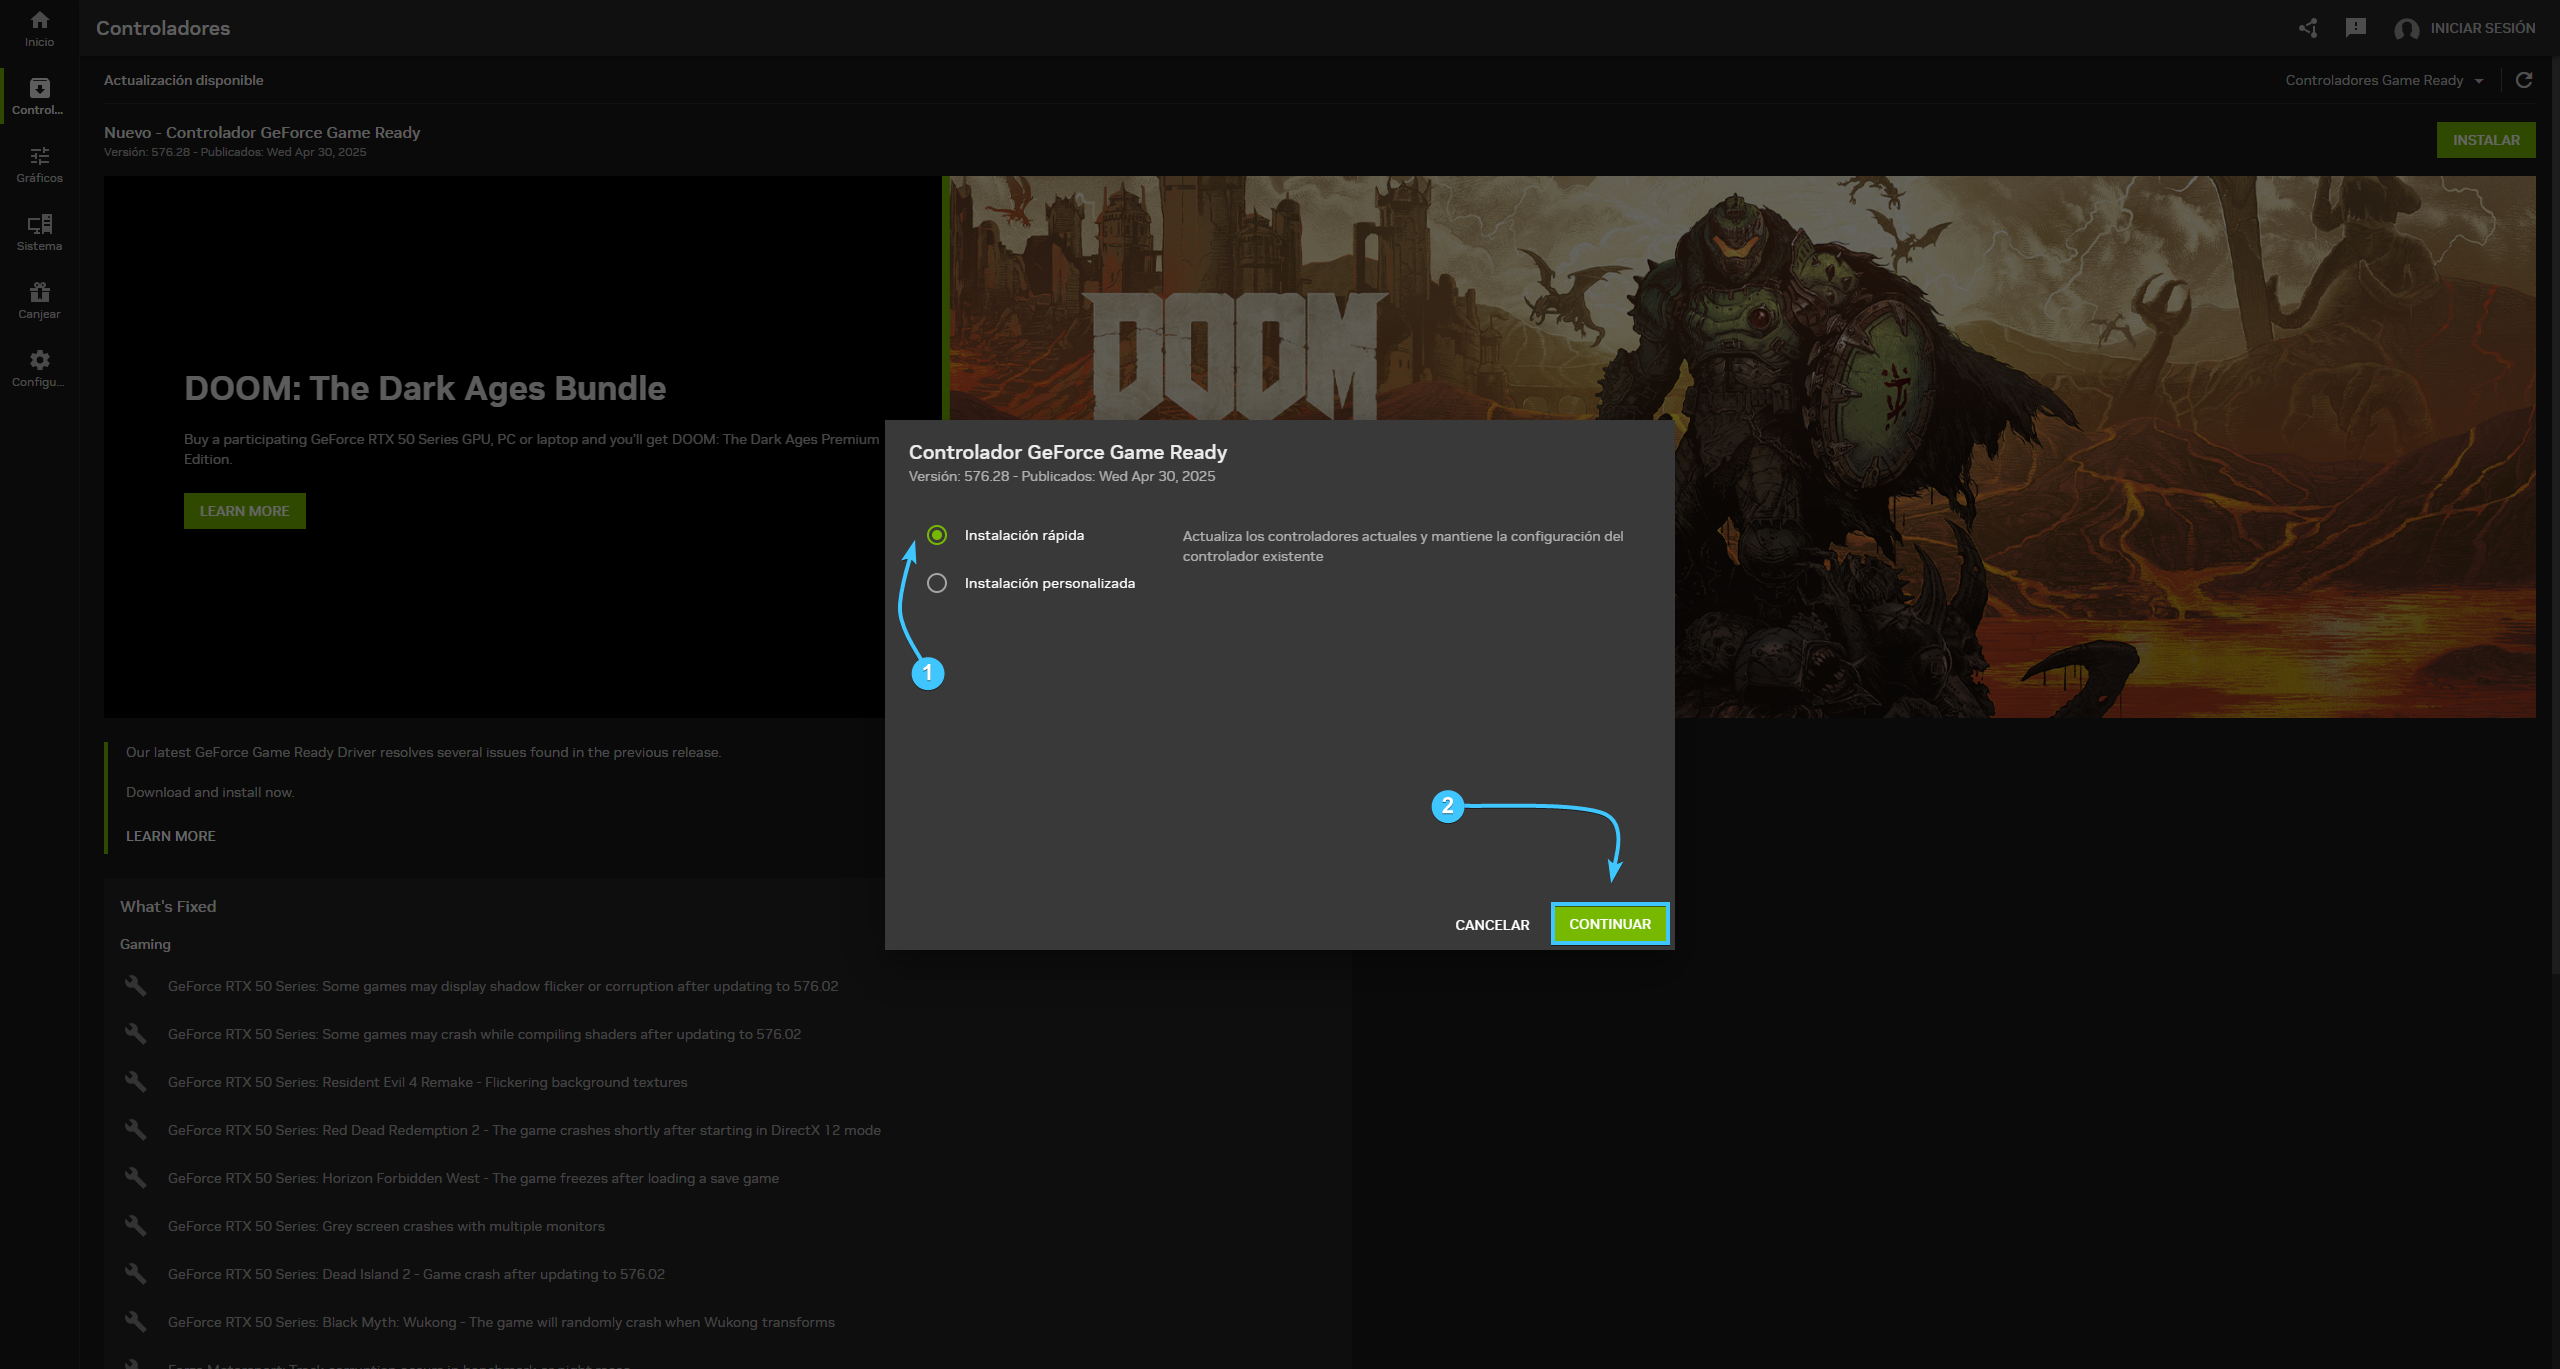Click the dialog version 576.28 line
The image size is (2560, 1369).
point(1062,476)
